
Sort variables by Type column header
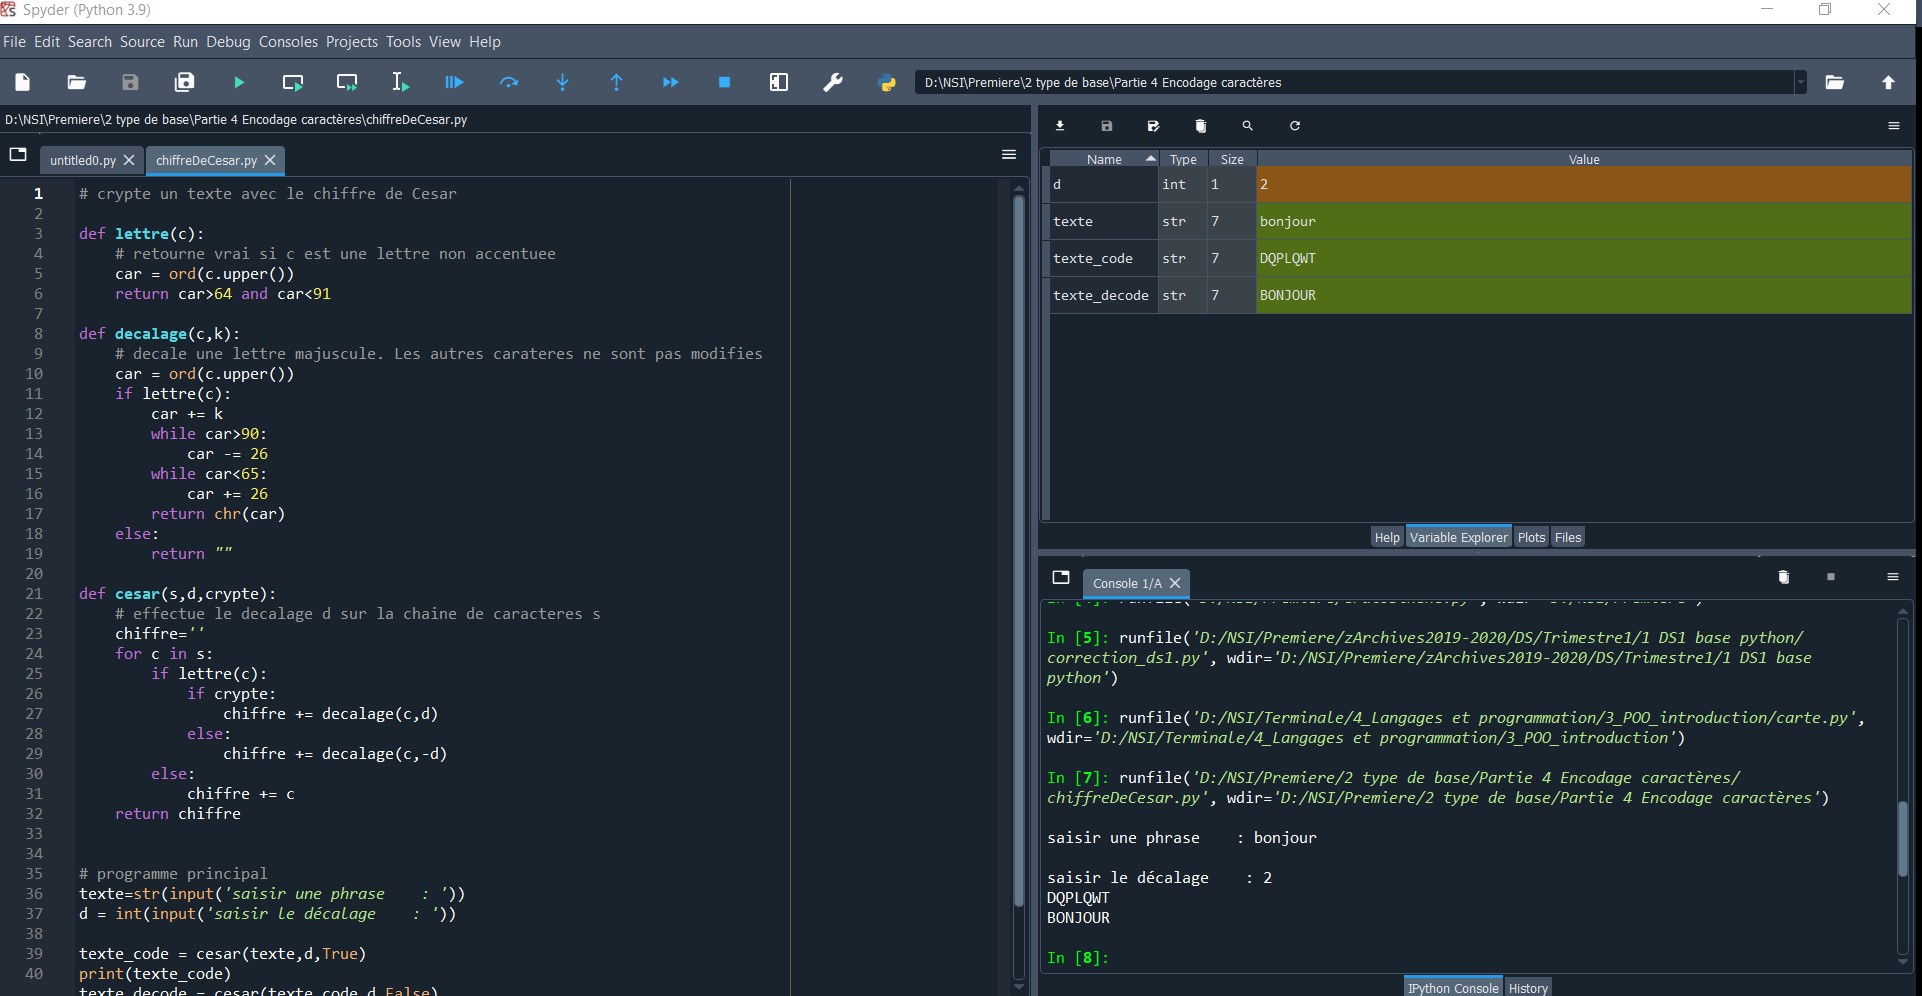(x=1184, y=159)
